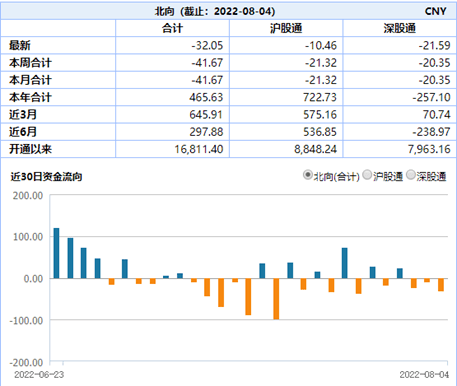Click the longest orange negative bar
Screen dimensions: 457x386
point(276,299)
